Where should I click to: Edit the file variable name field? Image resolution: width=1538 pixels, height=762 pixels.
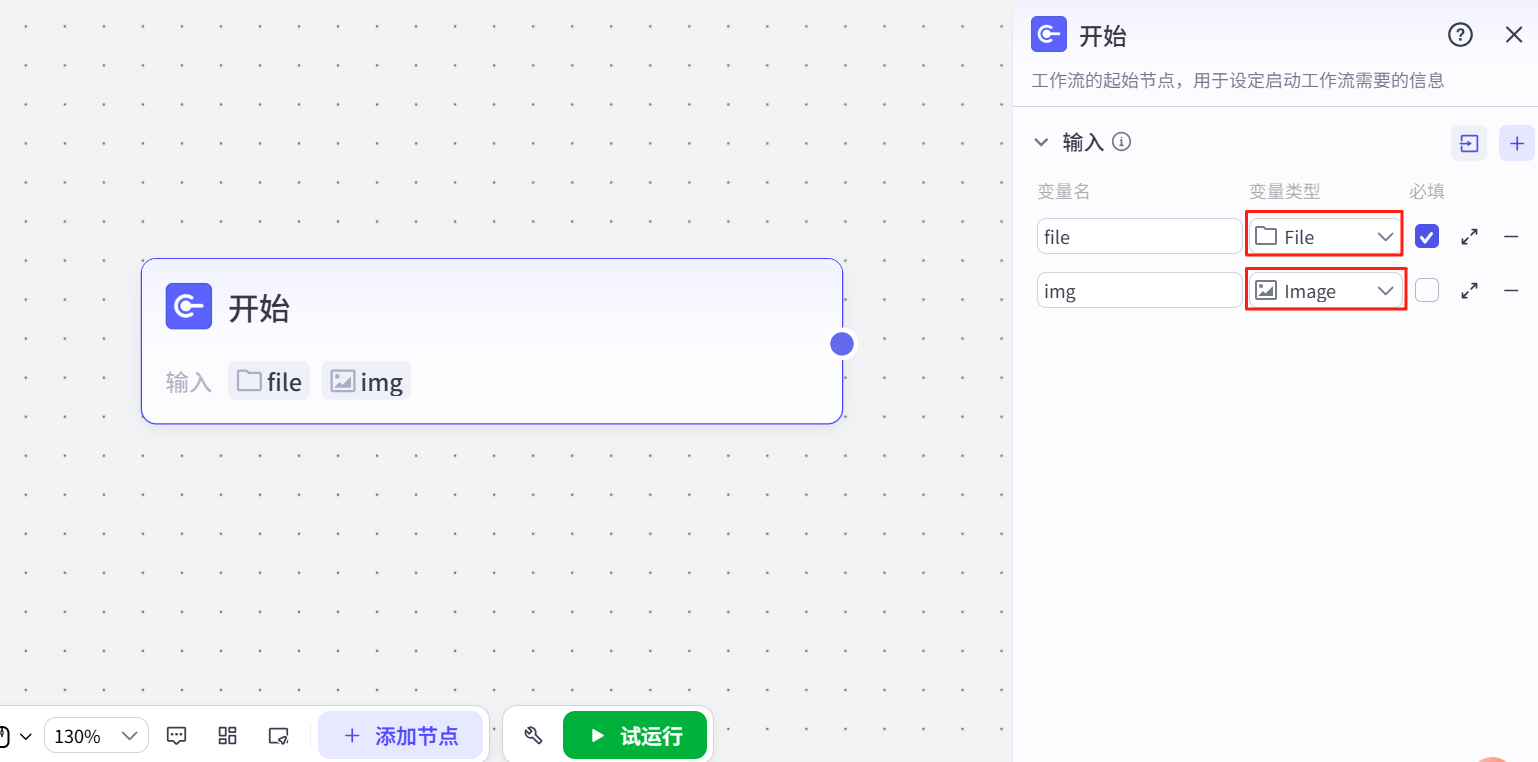point(1139,237)
